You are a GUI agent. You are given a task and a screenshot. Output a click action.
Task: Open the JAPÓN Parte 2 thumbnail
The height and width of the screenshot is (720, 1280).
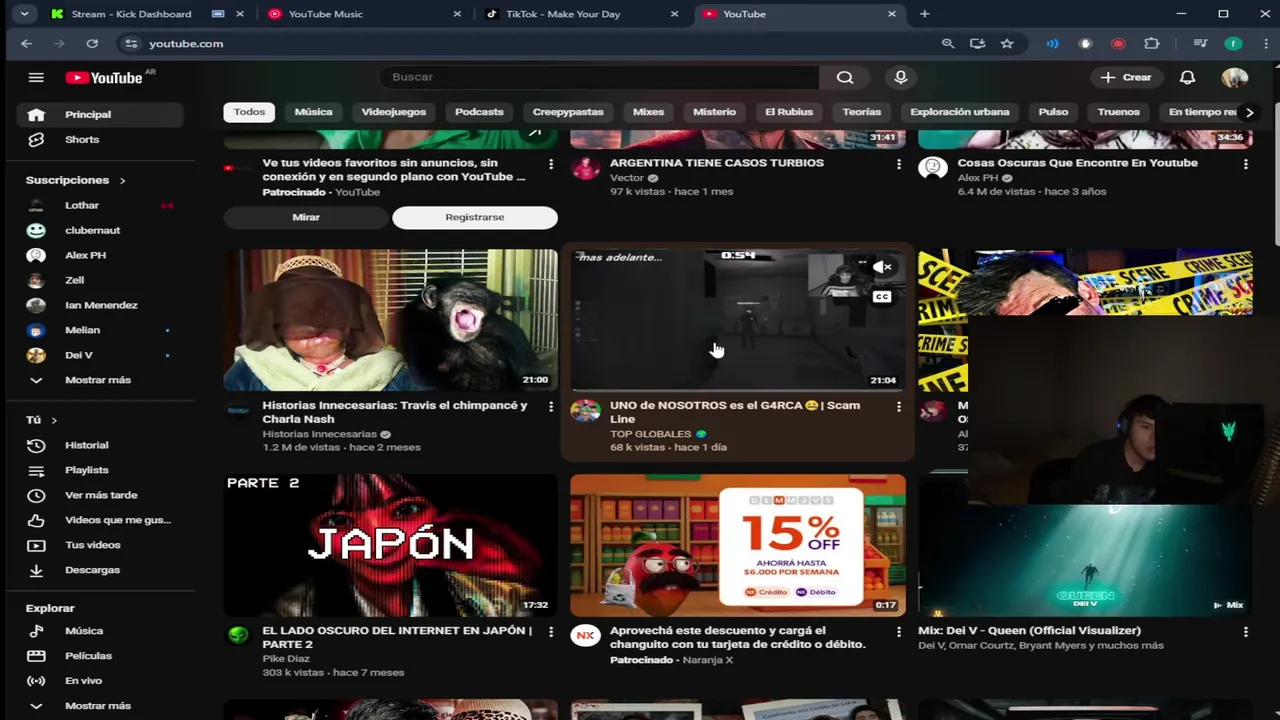coord(390,545)
